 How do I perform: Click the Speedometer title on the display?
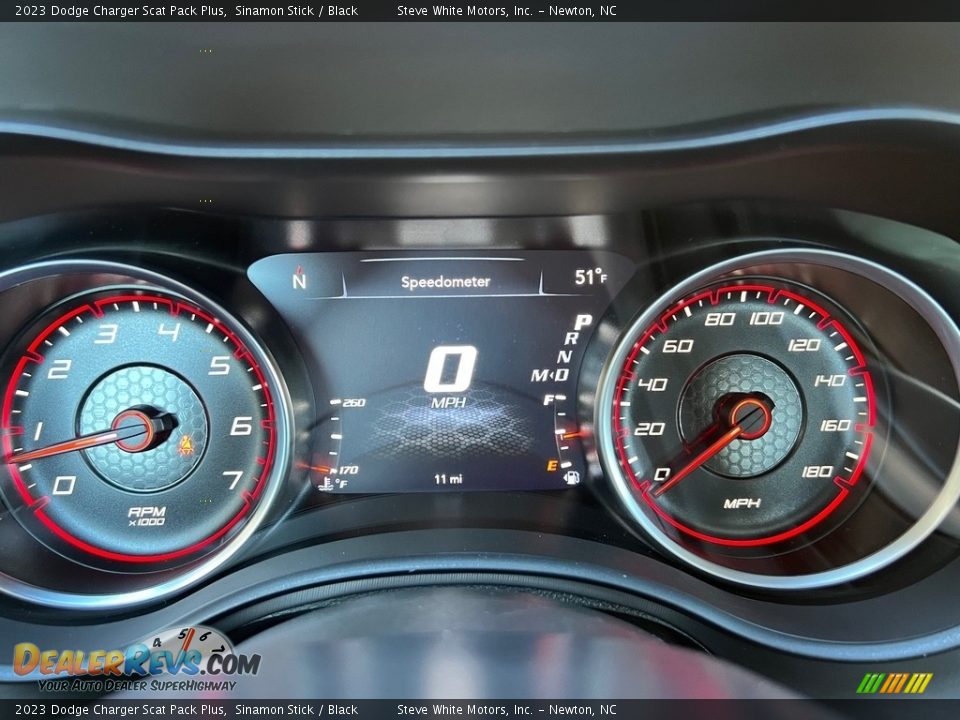(x=446, y=282)
